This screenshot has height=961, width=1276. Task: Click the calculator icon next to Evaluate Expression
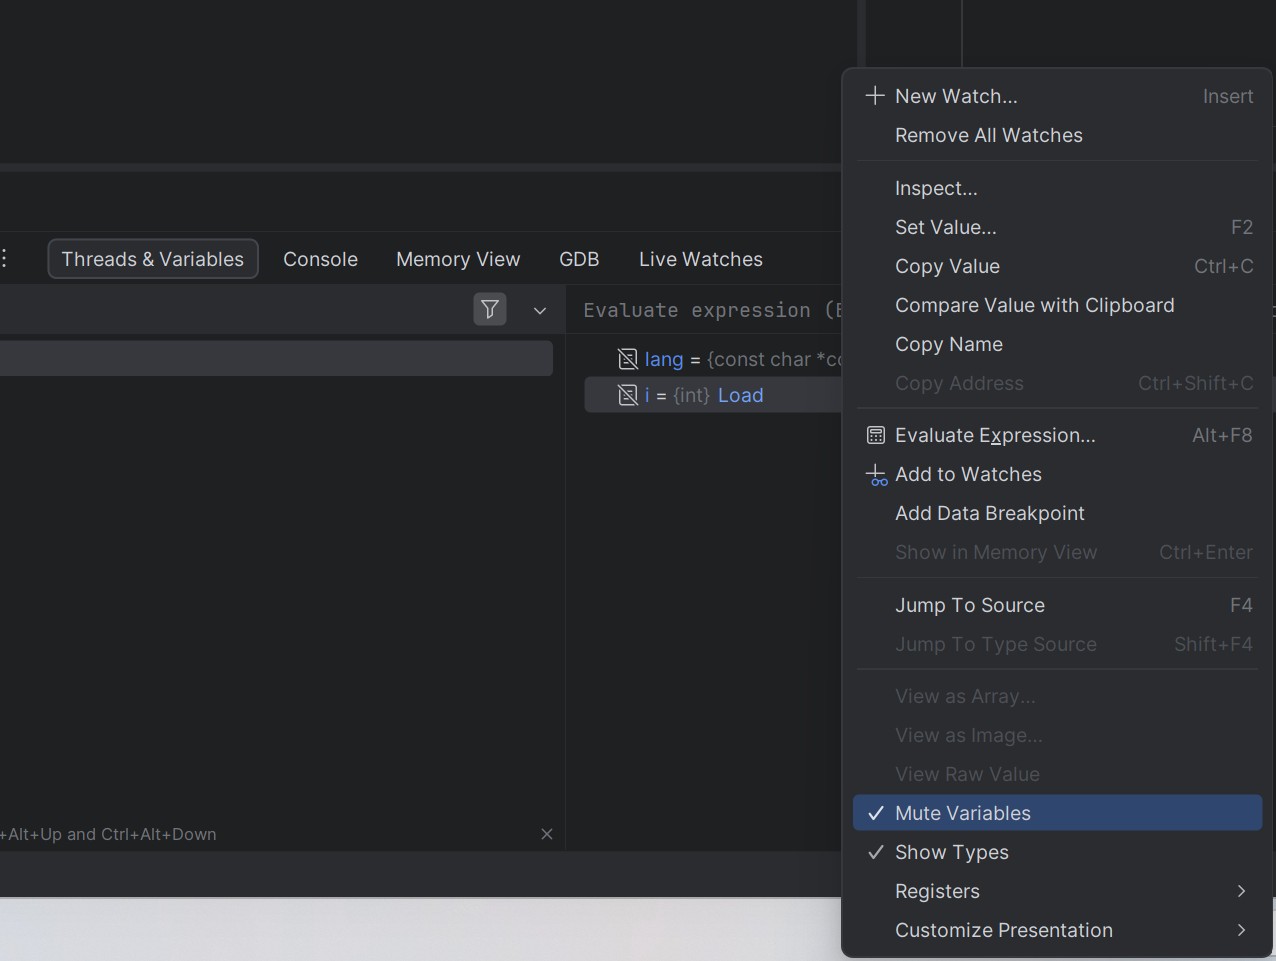coord(876,436)
